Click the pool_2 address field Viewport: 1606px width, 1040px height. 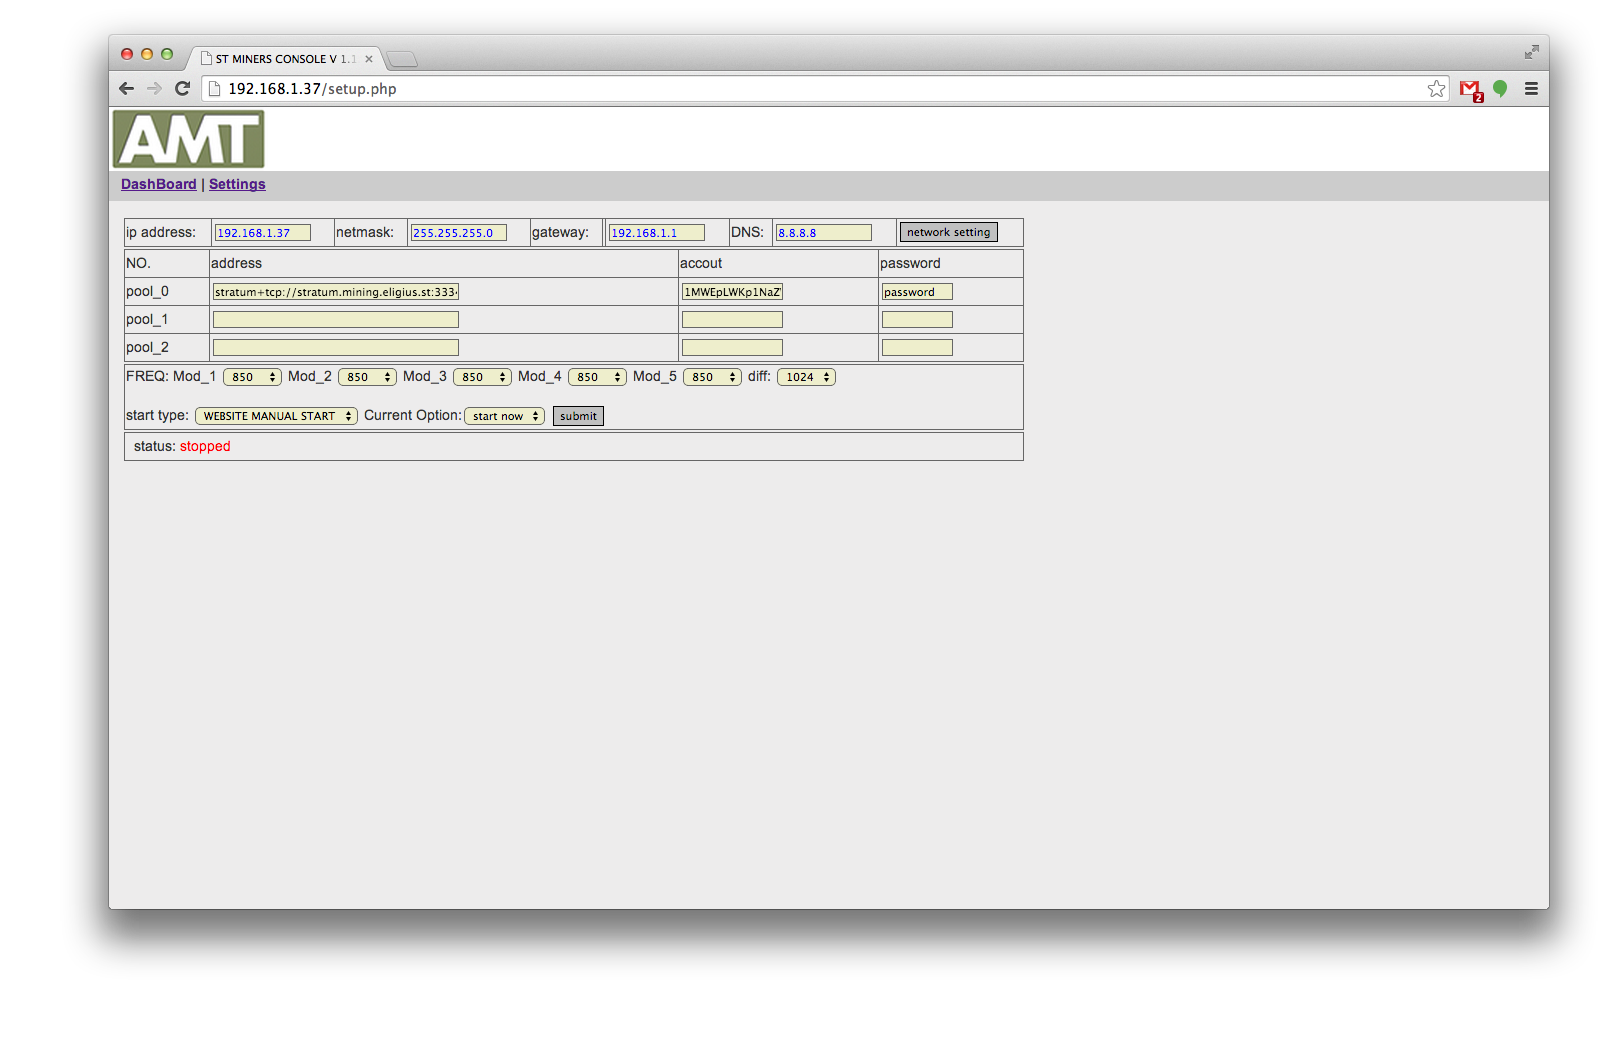point(336,348)
